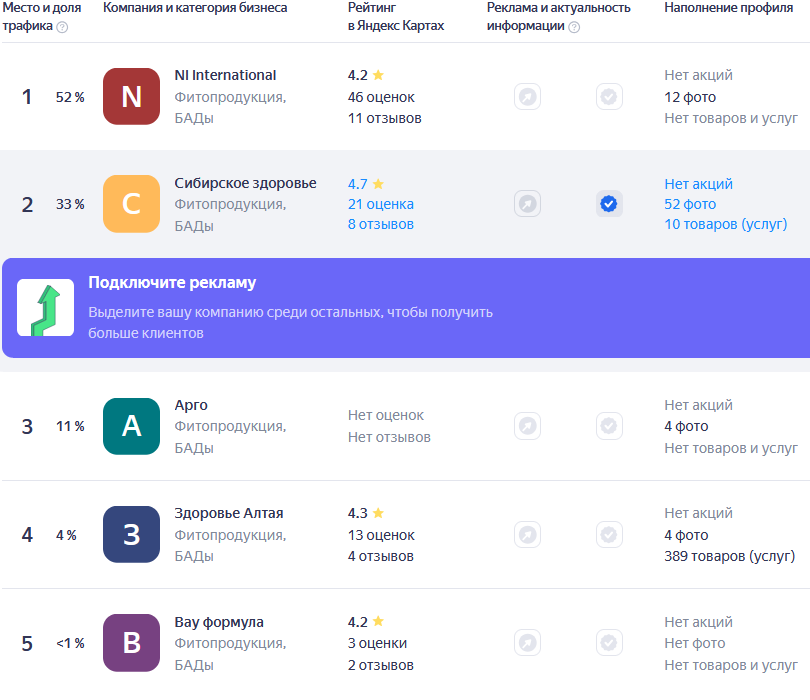Click '389 товаров (услуг)' for Здоровье Алтая
Screen dimensions: 810x700
729,556
